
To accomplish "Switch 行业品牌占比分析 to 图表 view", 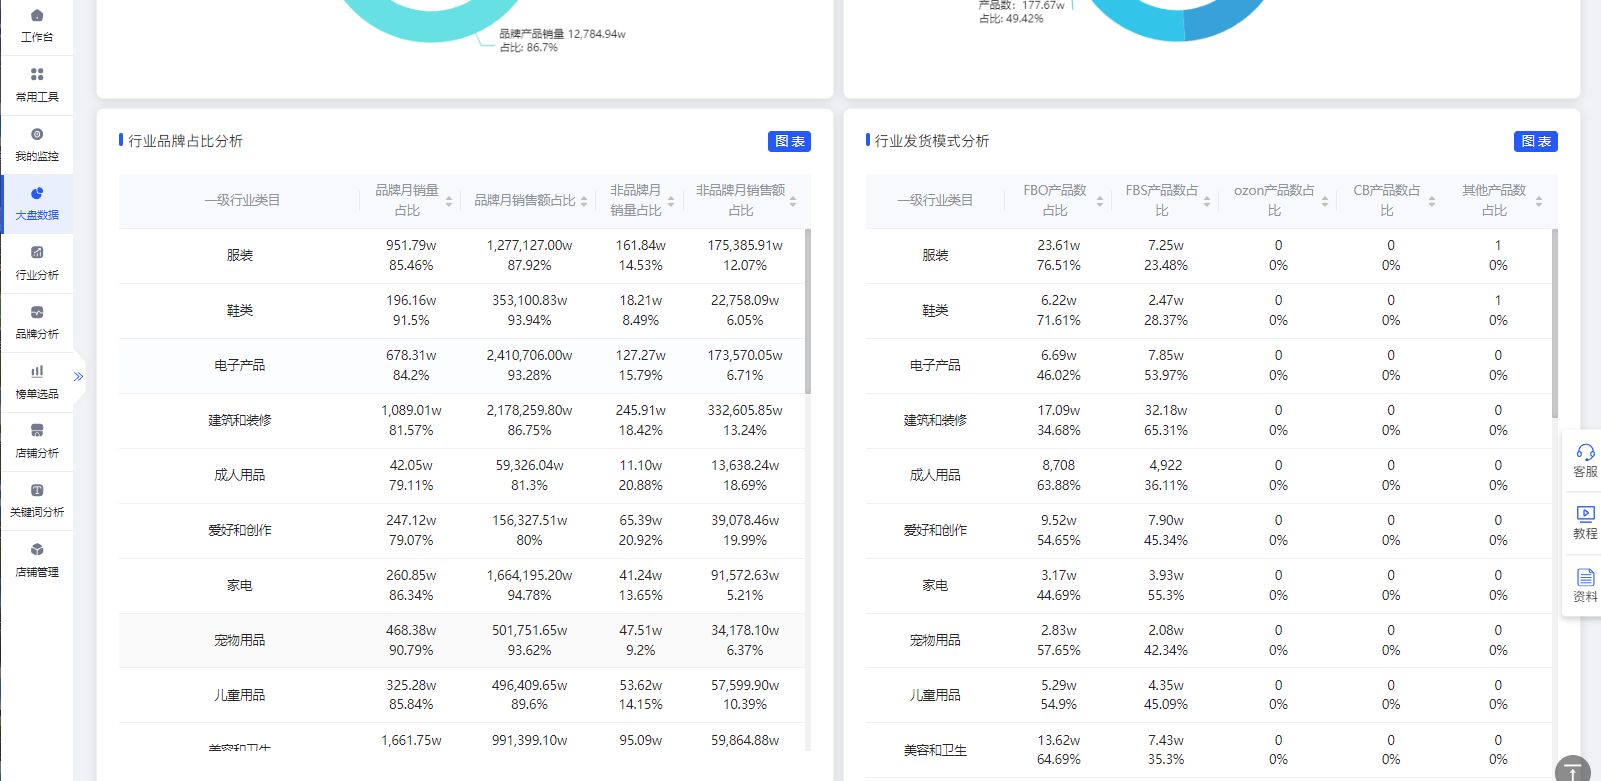I will 789,142.
